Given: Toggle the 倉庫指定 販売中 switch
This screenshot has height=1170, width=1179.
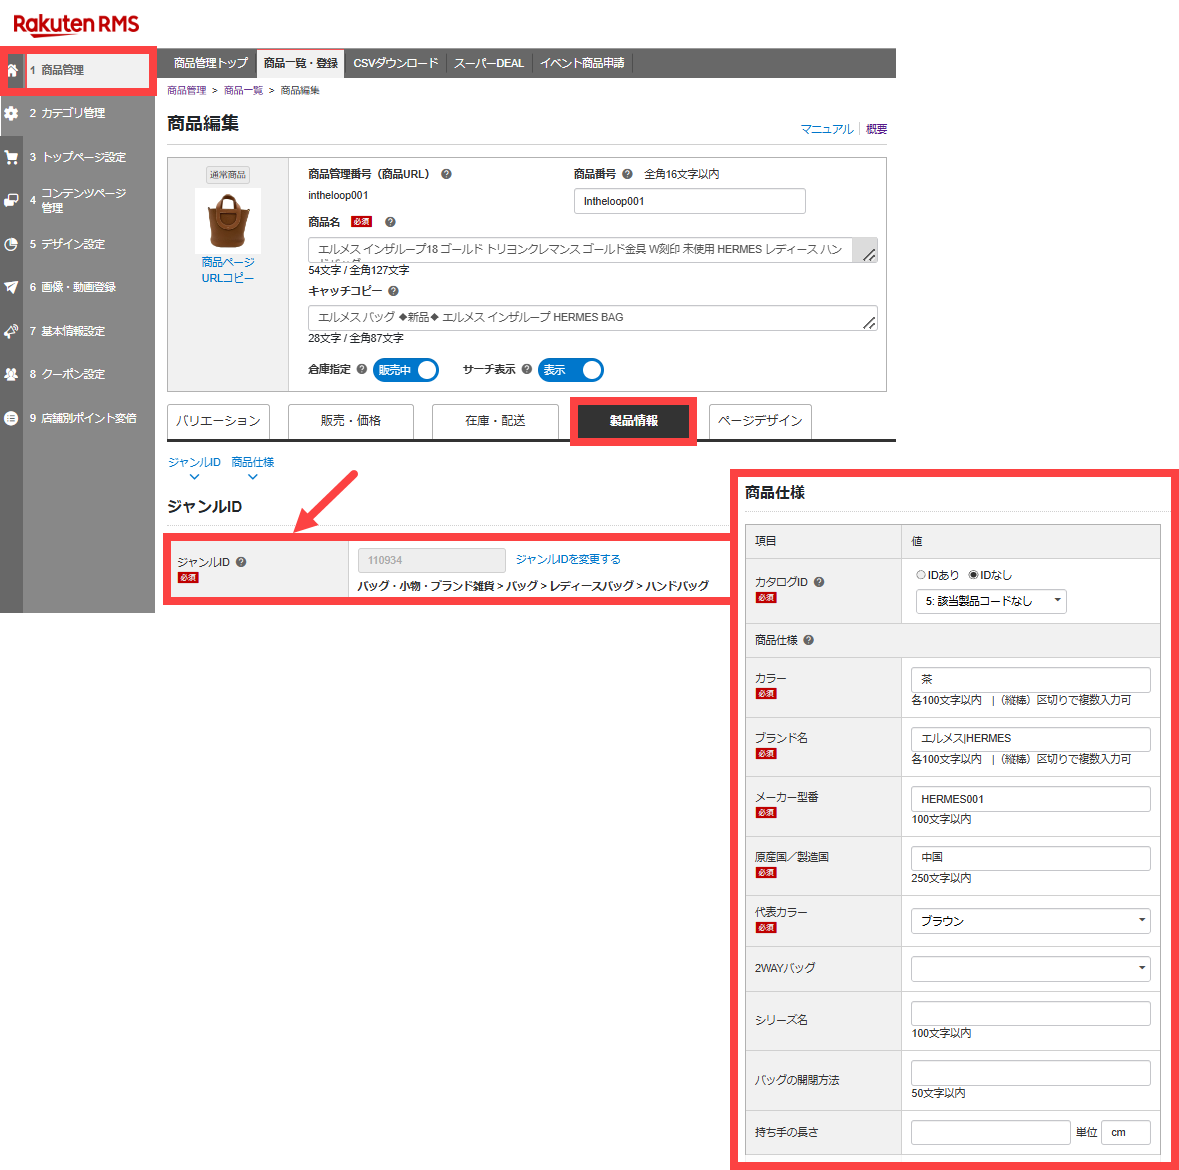Looking at the screenshot, I should (405, 370).
